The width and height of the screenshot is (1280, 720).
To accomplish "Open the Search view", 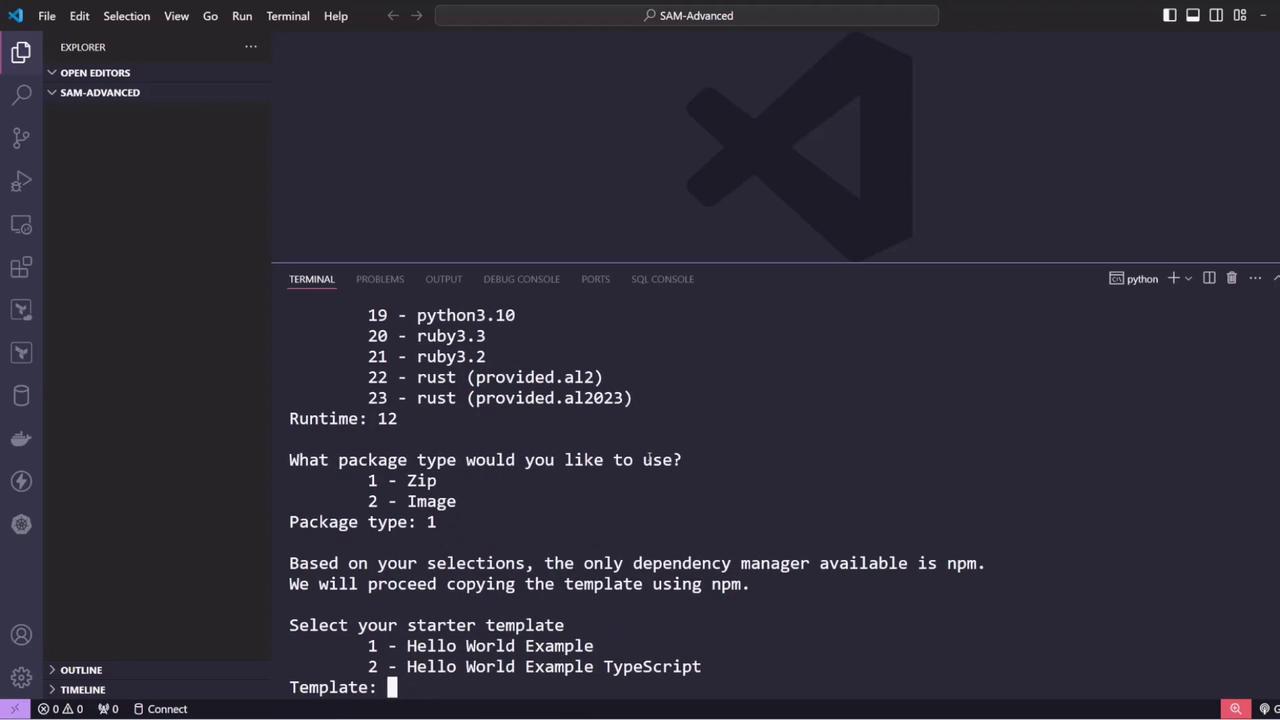I will [x=21, y=96].
